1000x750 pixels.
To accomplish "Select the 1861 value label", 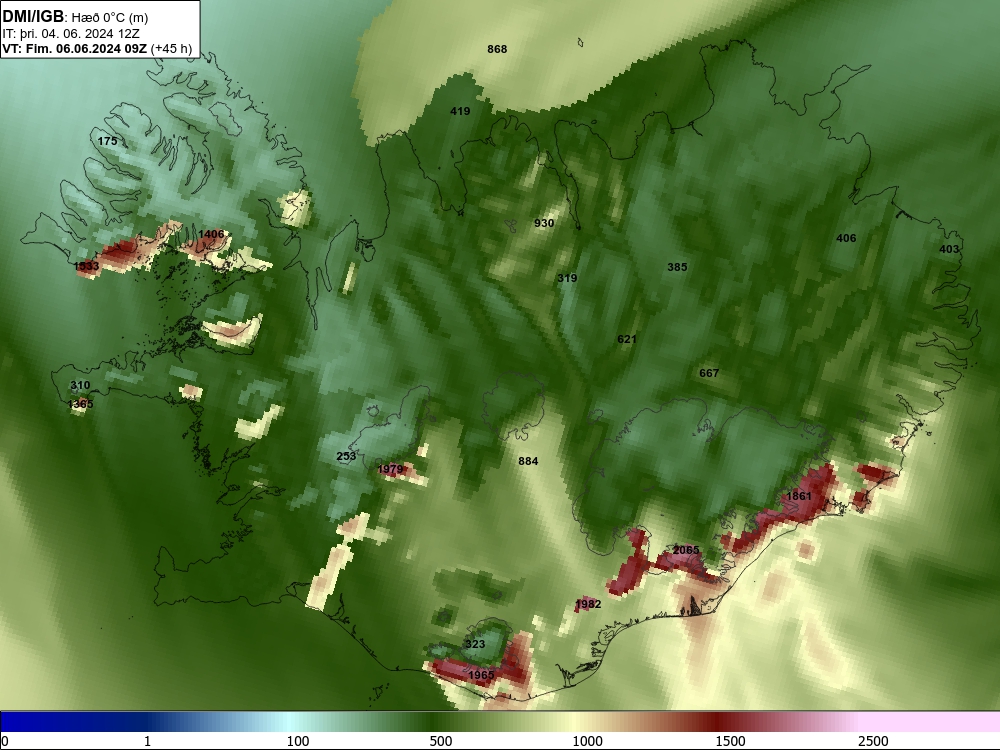I will (x=799, y=496).
